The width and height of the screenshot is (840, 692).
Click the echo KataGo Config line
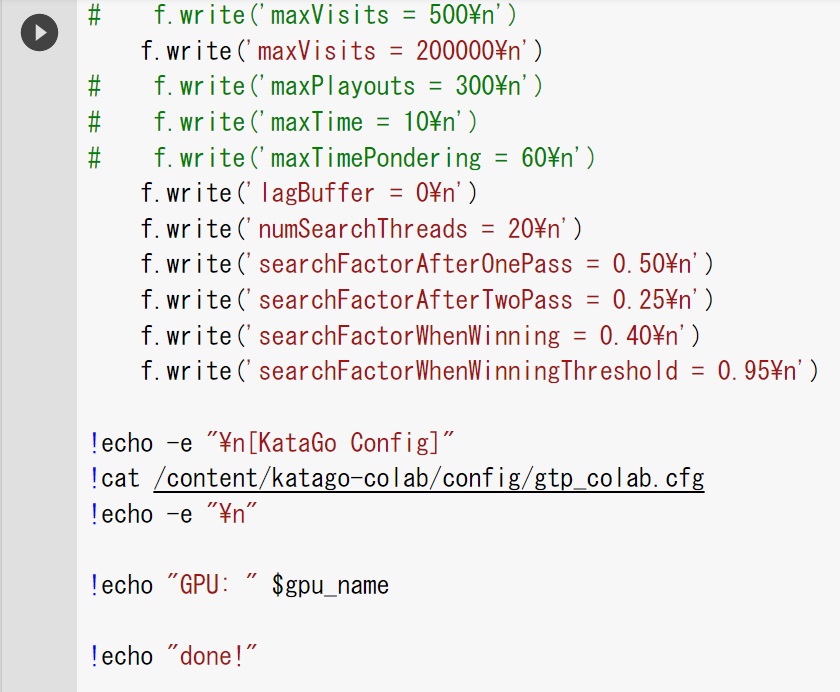272,443
